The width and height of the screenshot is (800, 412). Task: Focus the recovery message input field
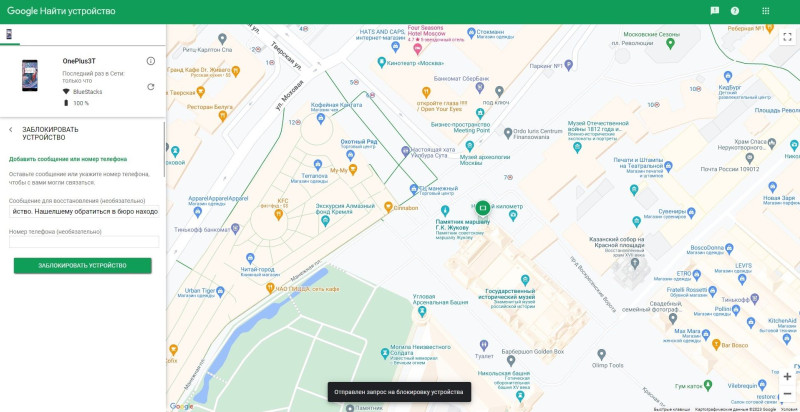click(x=84, y=211)
